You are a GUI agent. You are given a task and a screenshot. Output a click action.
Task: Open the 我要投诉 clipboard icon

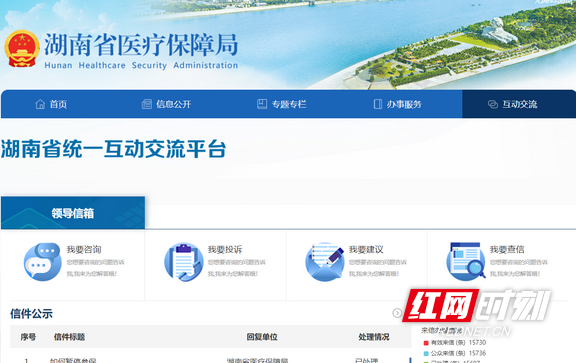tap(184, 262)
